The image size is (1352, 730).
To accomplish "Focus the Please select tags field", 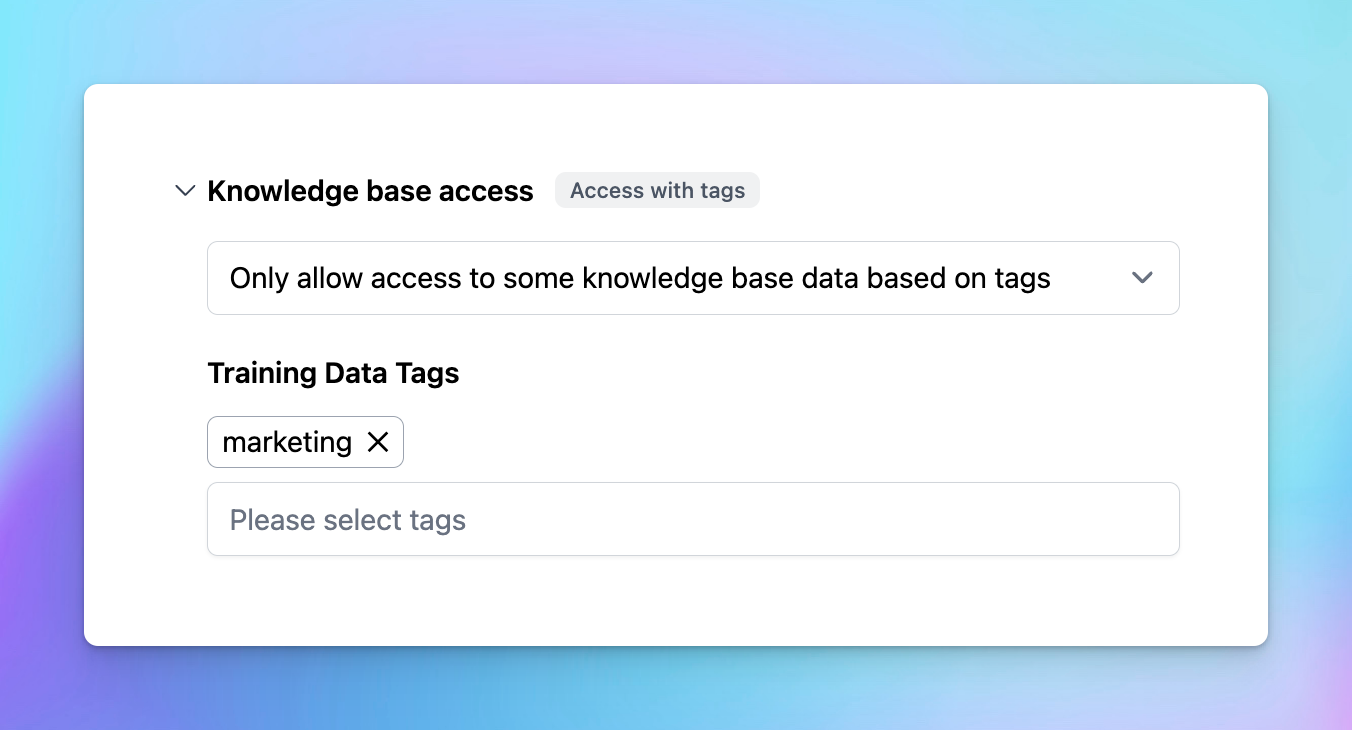I will (693, 519).
